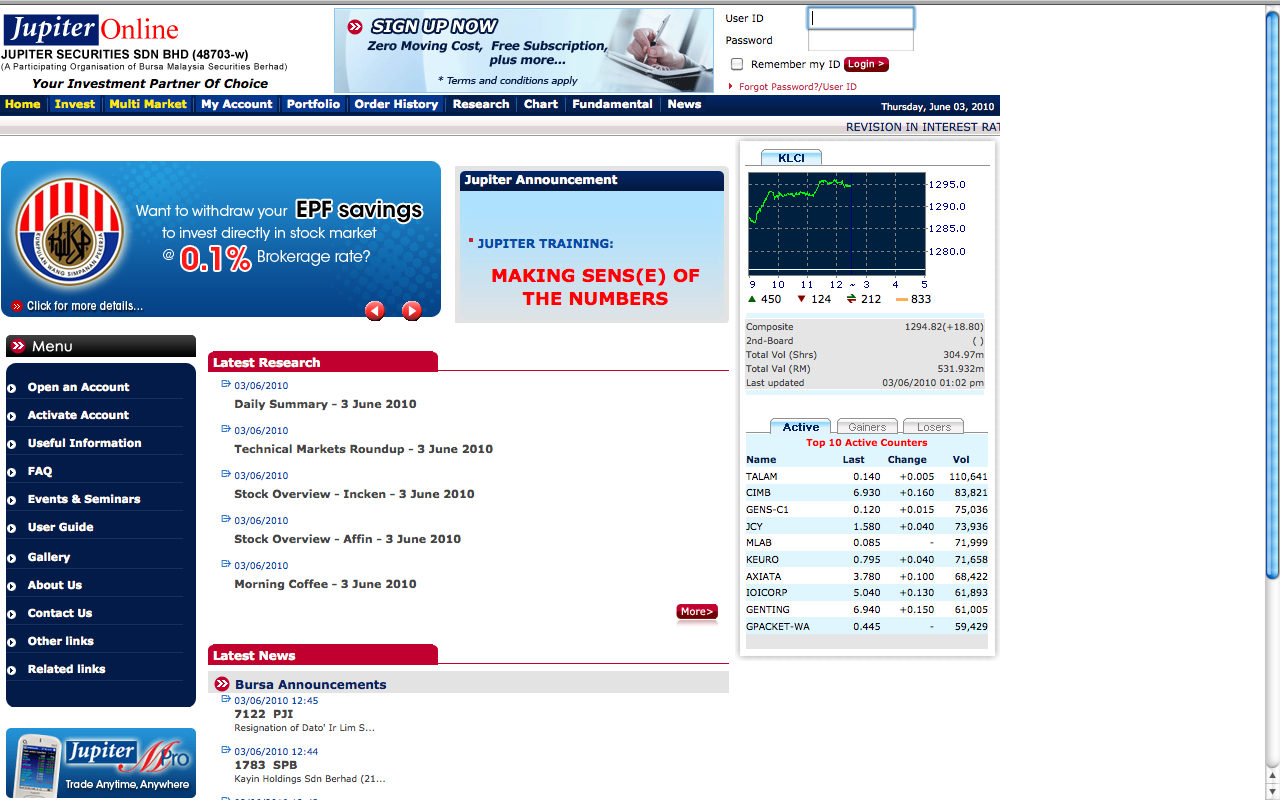1280x800 pixels.
Task: Open the Multi Market menu
Action: 148,104
